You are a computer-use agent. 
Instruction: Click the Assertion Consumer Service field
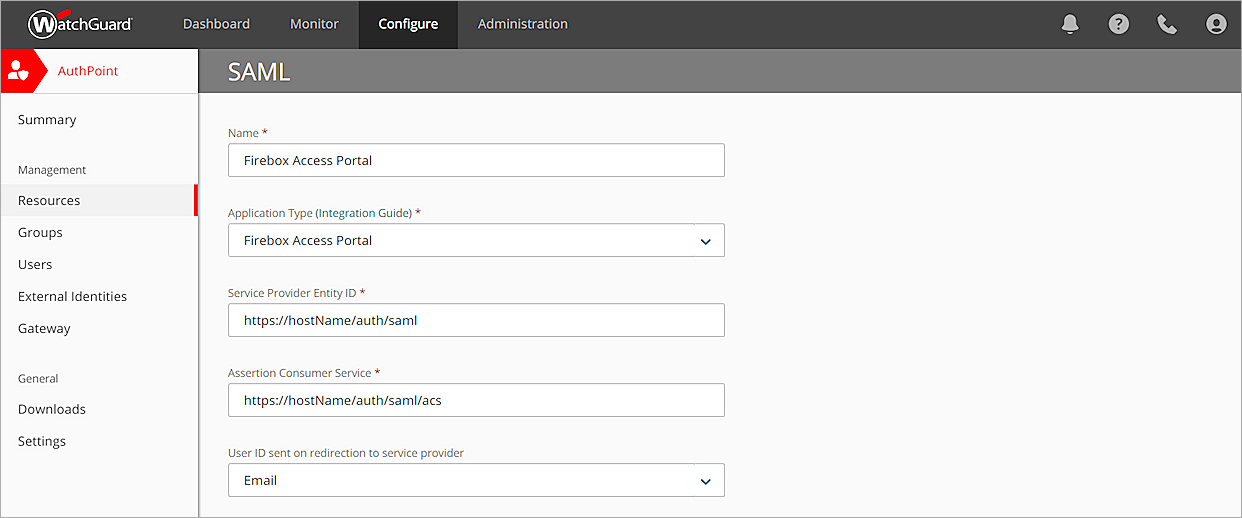pos(476,400)
